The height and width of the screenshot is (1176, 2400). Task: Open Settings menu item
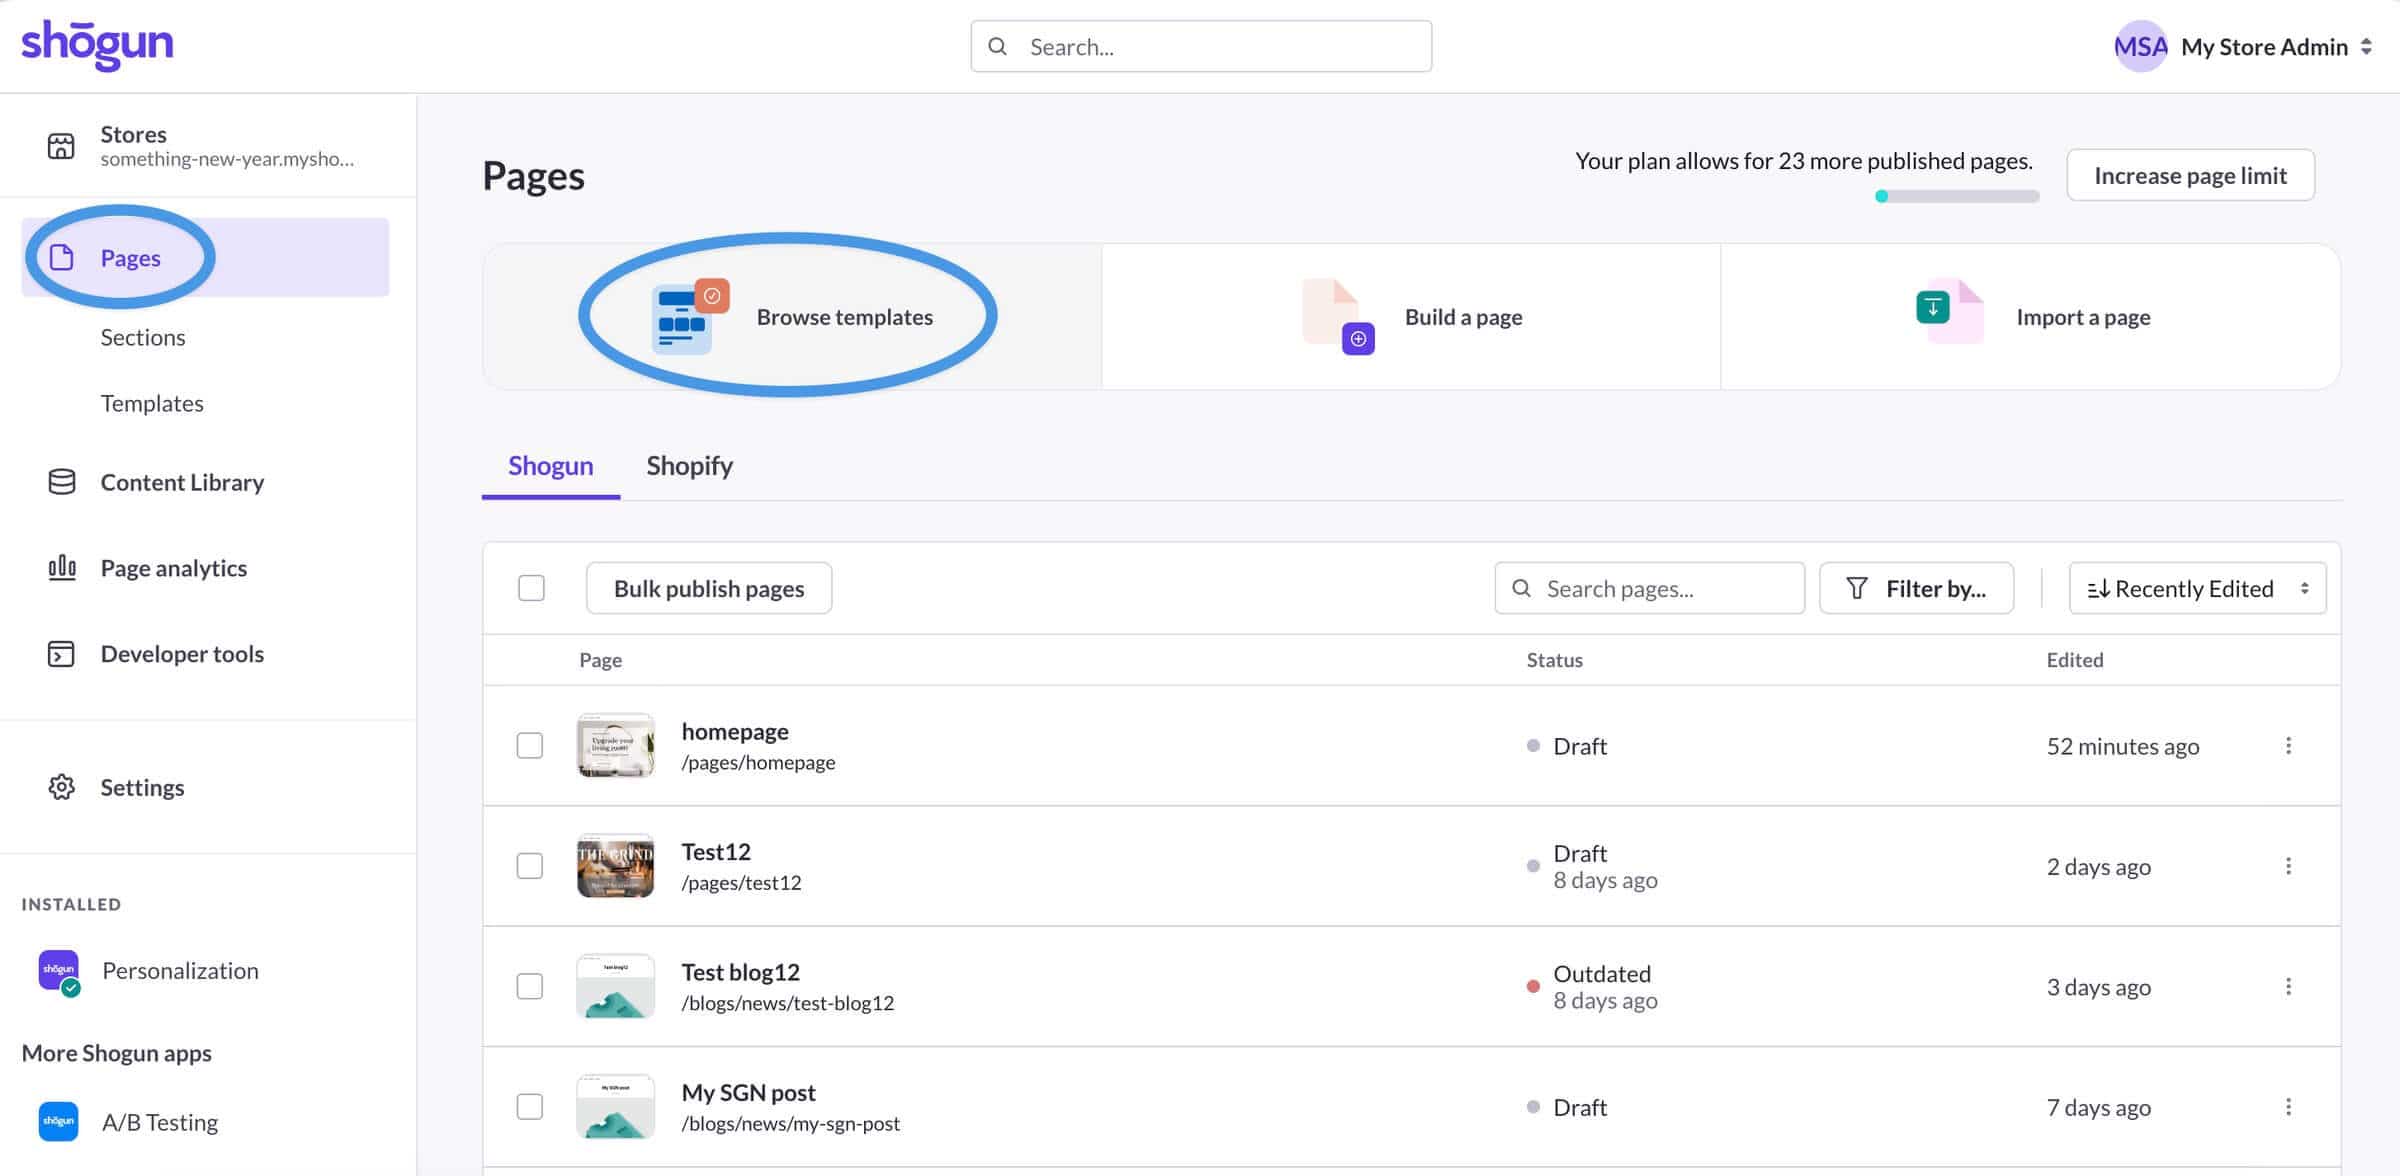[x=142, y=787]
